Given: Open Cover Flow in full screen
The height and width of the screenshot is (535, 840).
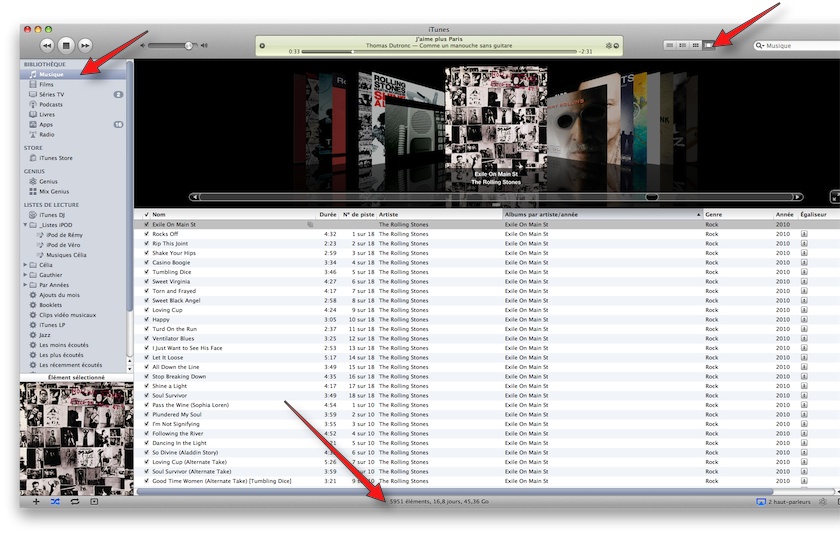Looking at the screenshot, I should pos(835,197).
